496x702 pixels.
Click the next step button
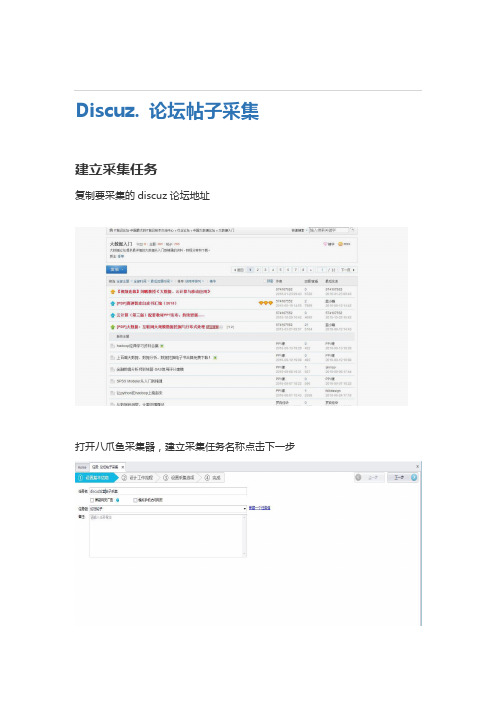402,478
